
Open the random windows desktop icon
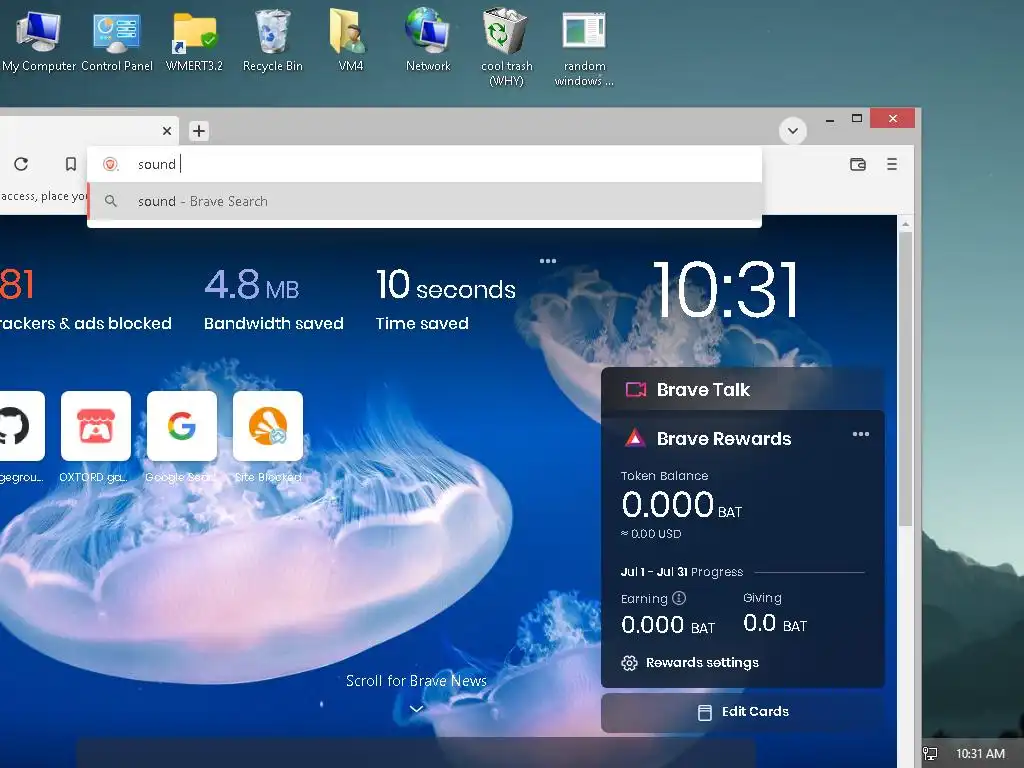(x=584, y=47)
